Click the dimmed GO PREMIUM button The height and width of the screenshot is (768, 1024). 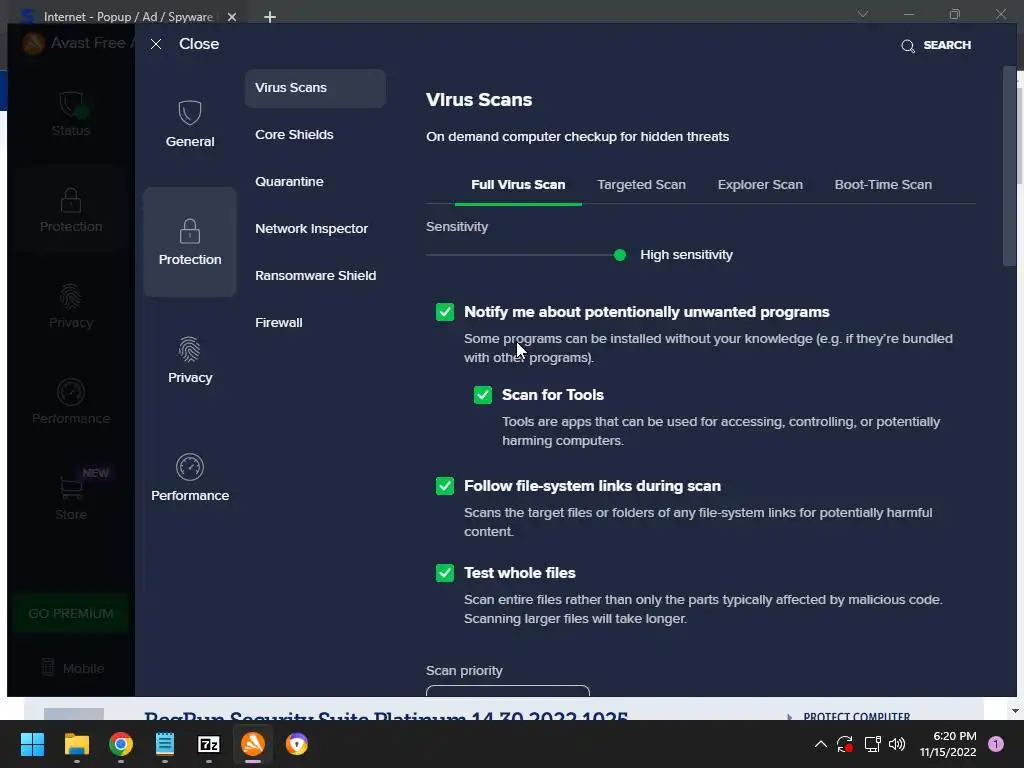pos(71,613)
